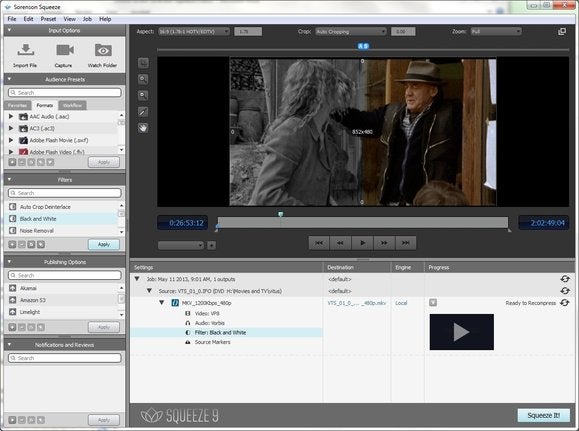Open the Help menu
Screen dimensions: 579x431
click(x=105, y=19)
